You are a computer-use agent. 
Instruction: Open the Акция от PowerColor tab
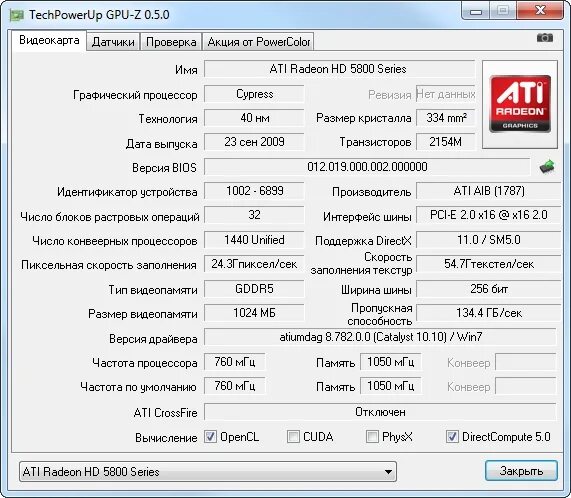(x=258, y=42)
